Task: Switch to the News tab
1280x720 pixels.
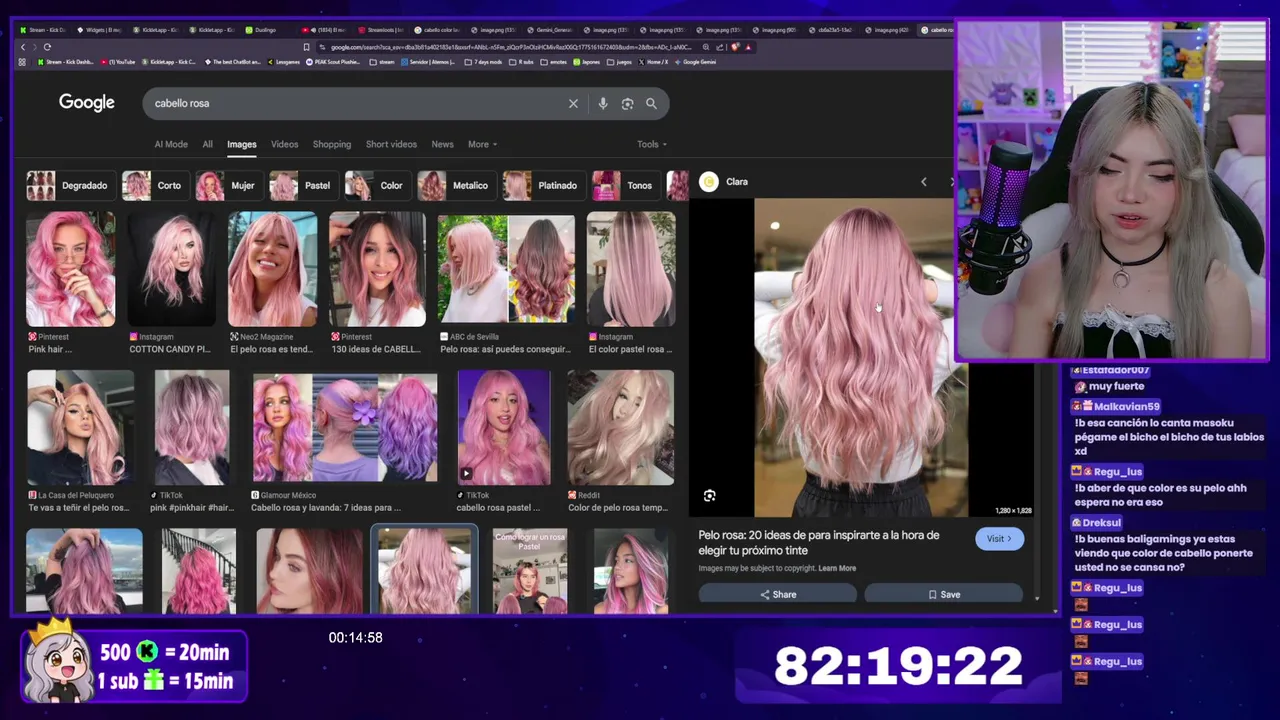Action: (442, 144)
